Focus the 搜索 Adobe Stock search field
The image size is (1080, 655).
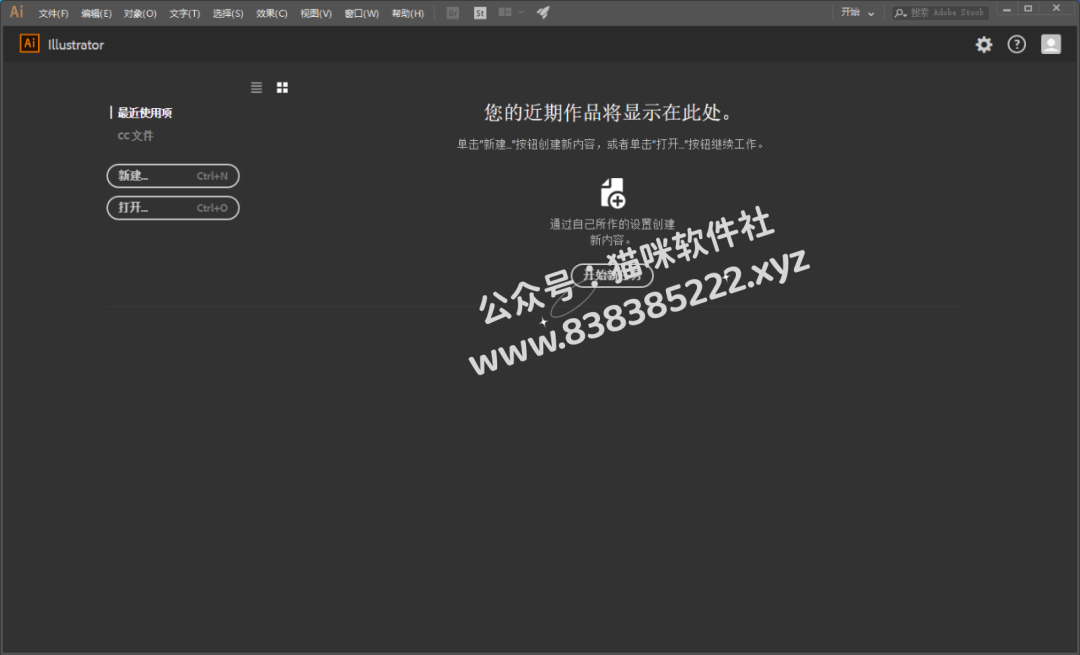click(x=941, y=12)
